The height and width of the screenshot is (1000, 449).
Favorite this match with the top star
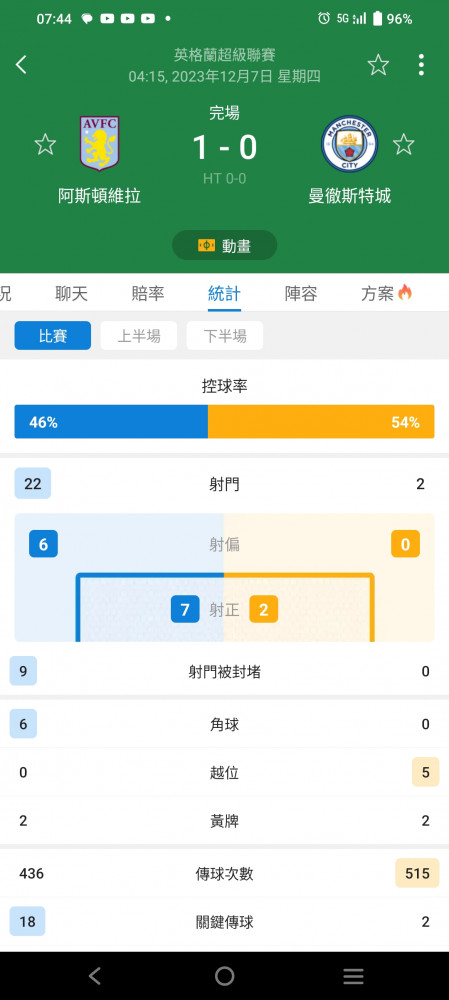(378, 64)
